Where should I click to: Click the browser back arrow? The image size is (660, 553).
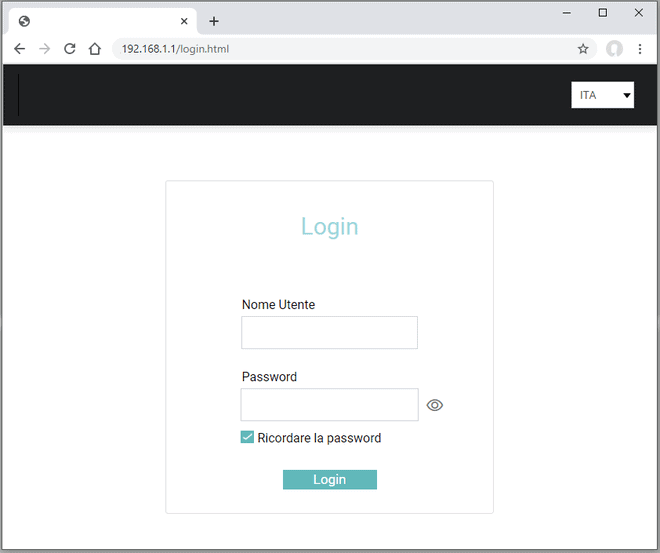point(19,48)
